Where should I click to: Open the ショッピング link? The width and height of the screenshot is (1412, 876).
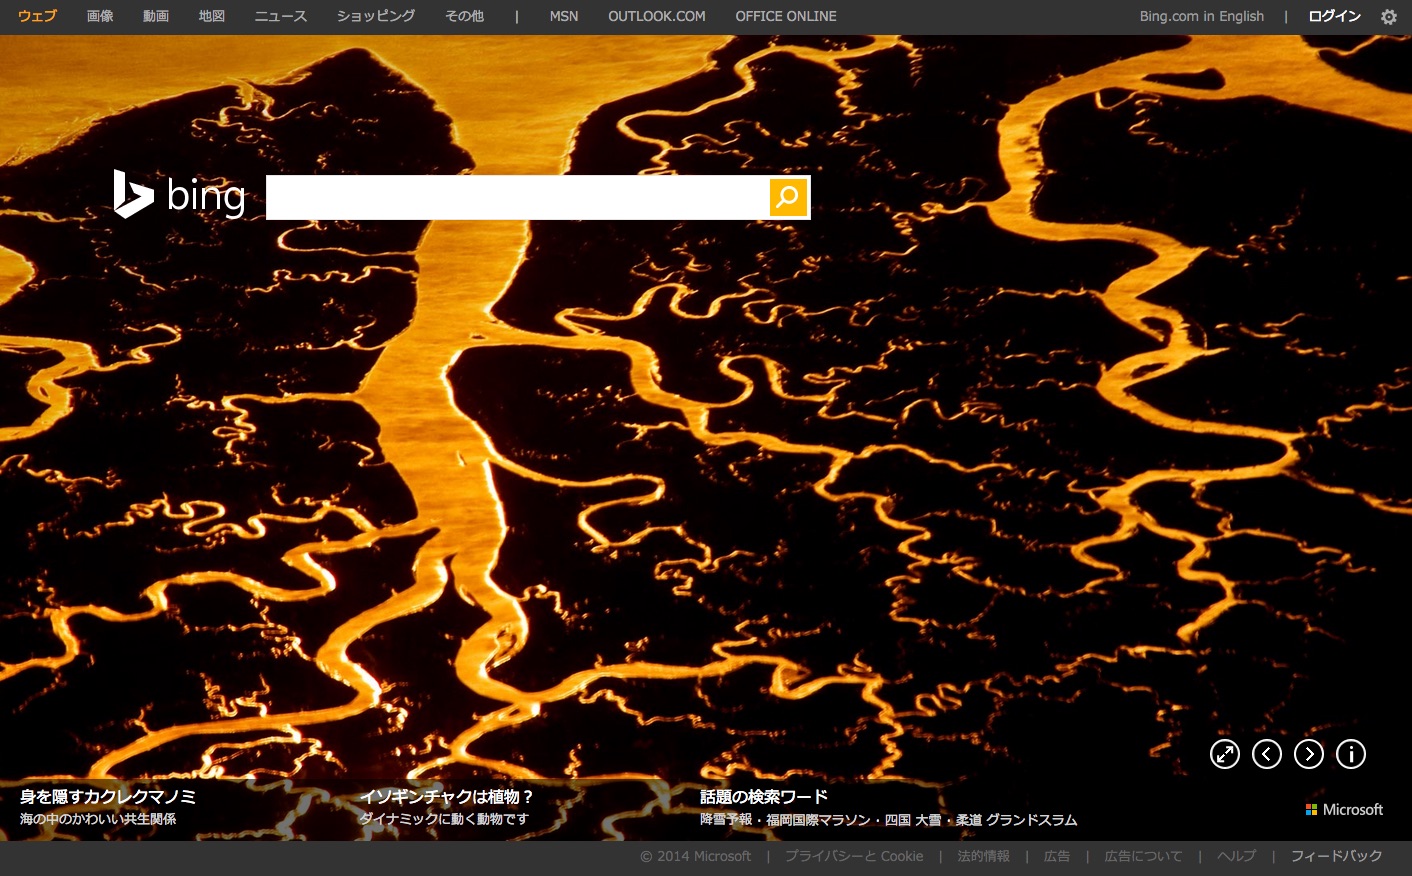pos(376,16)
